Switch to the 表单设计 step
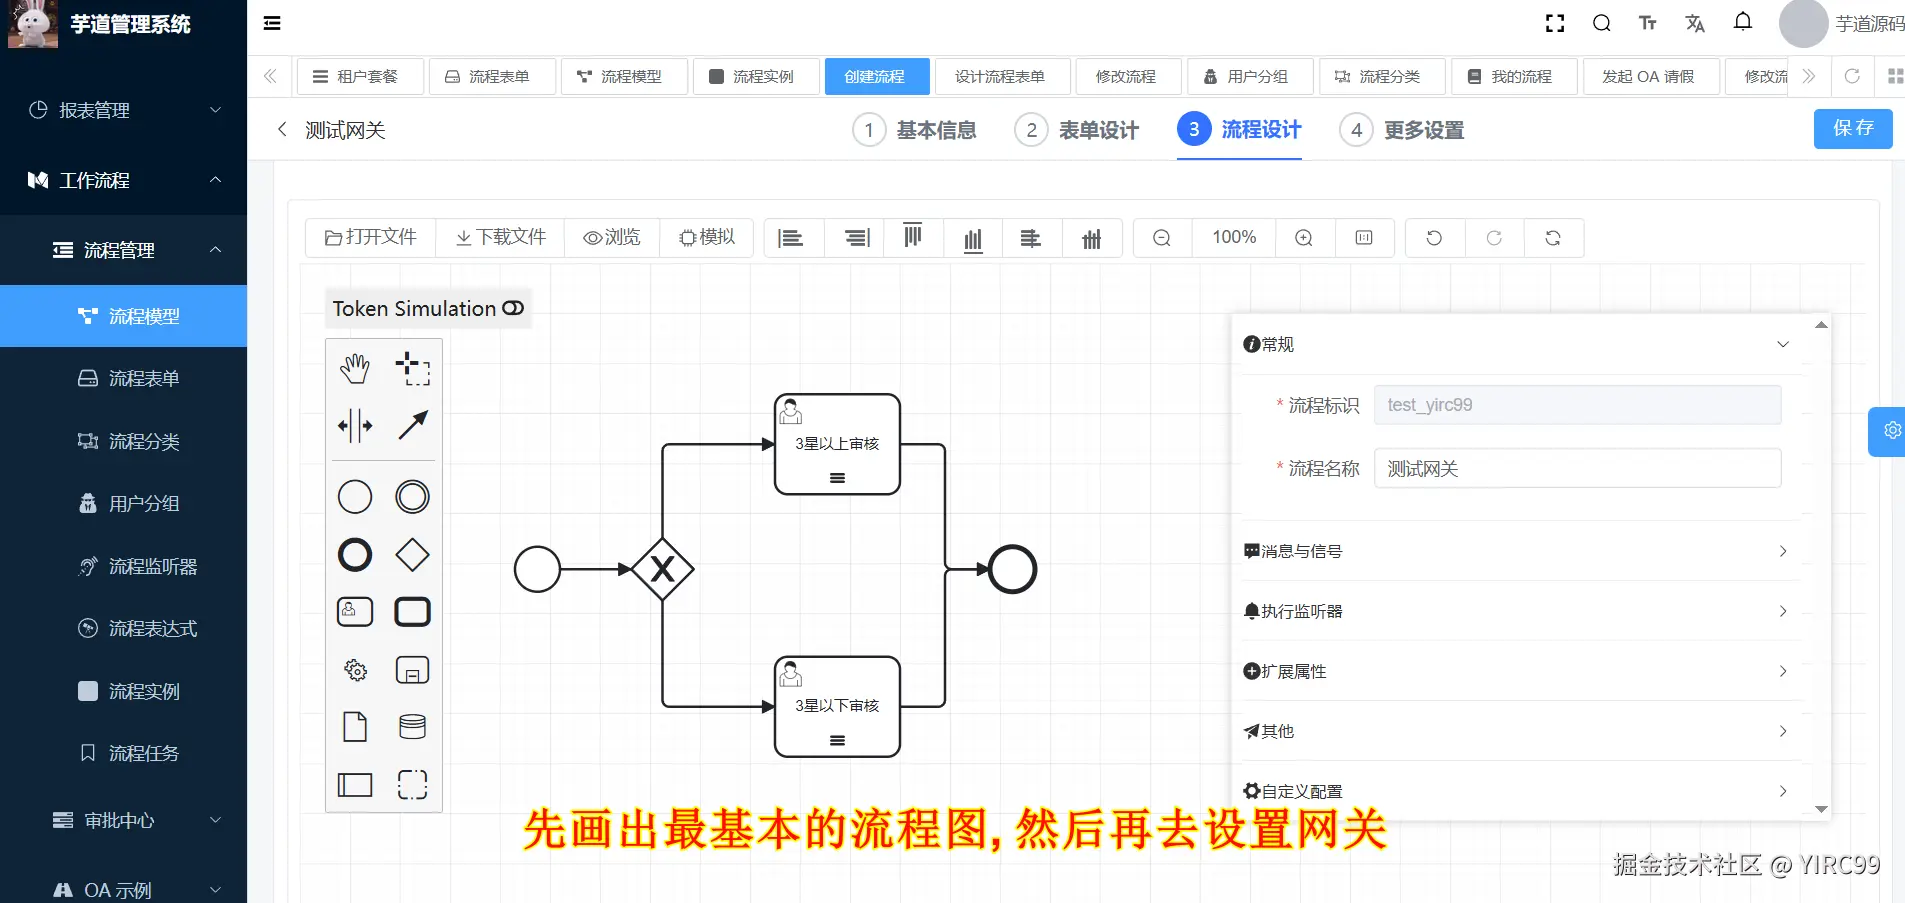 [1095, 129]
